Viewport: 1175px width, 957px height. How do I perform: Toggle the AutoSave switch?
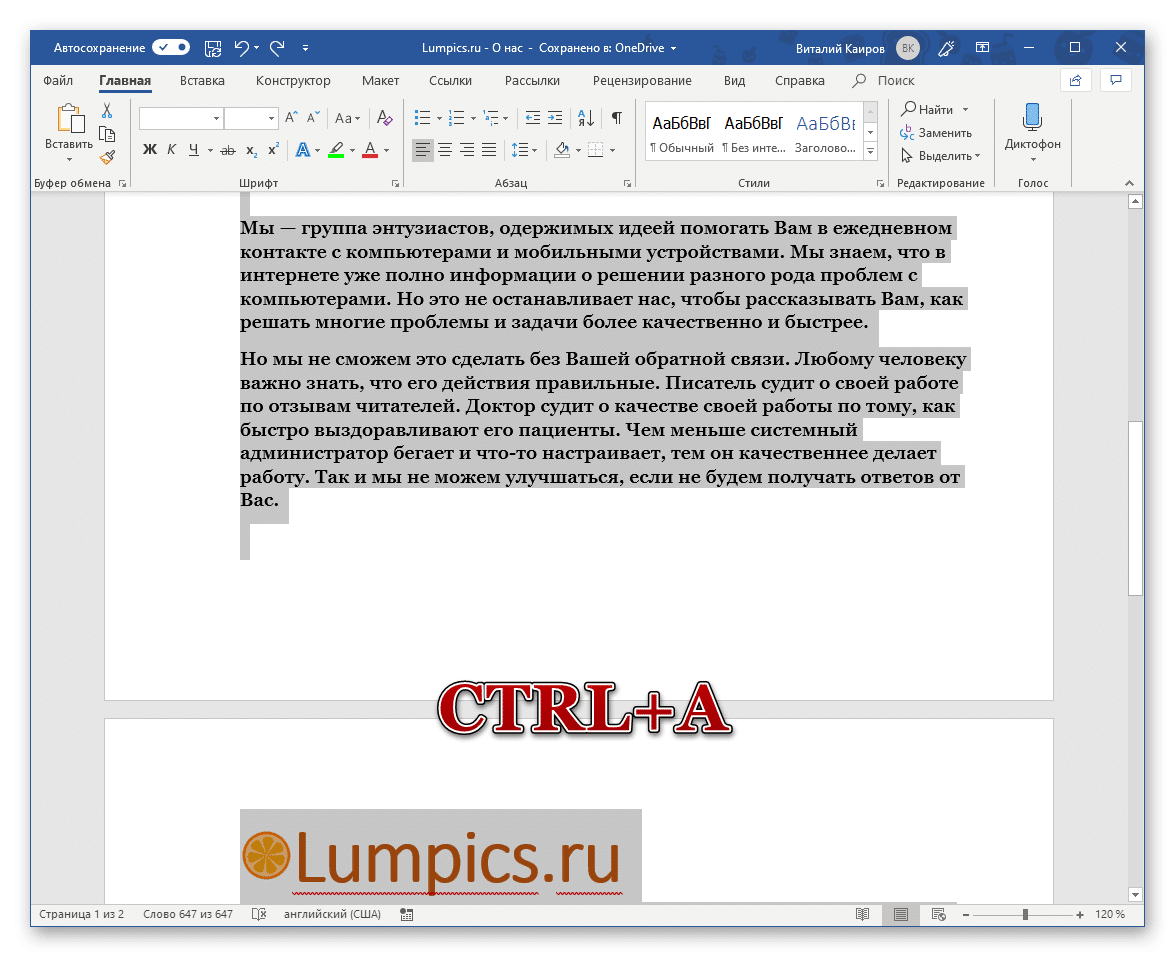tap(171, 47)
